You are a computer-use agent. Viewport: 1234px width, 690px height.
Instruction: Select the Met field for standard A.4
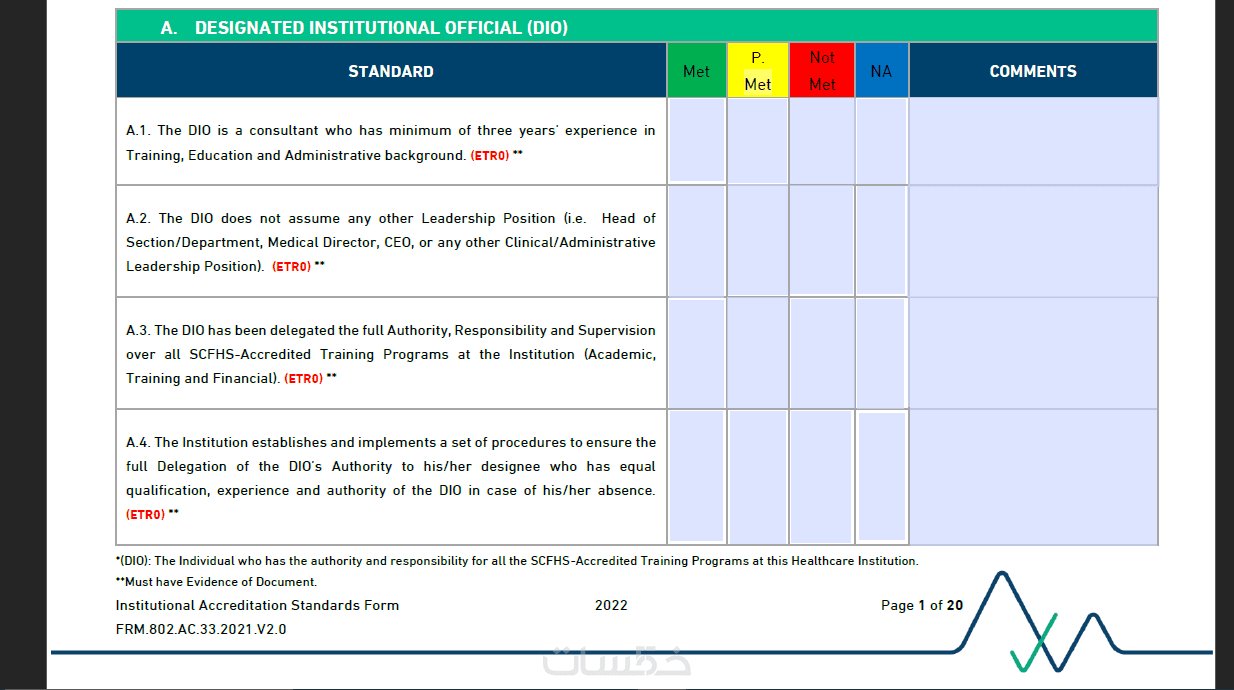click(697, 477)
